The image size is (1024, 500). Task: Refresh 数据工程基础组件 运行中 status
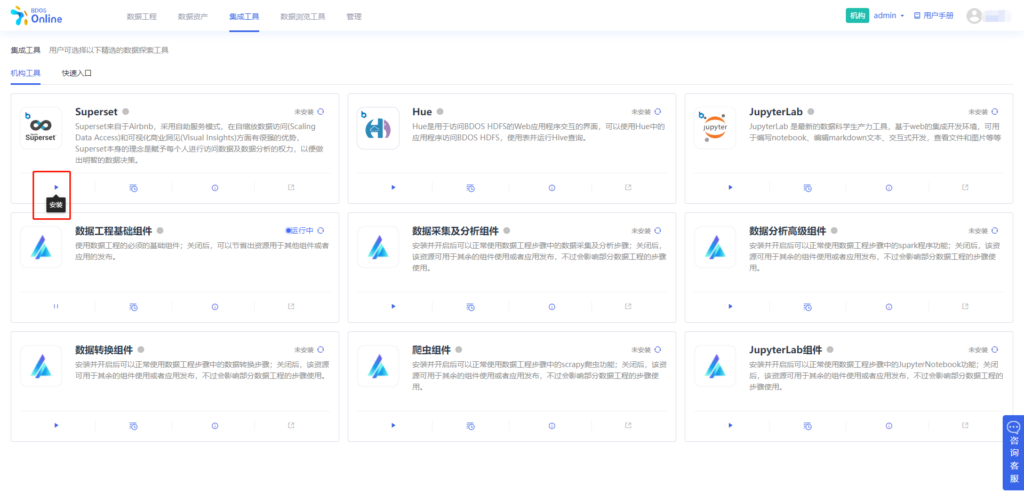point(321,230)
